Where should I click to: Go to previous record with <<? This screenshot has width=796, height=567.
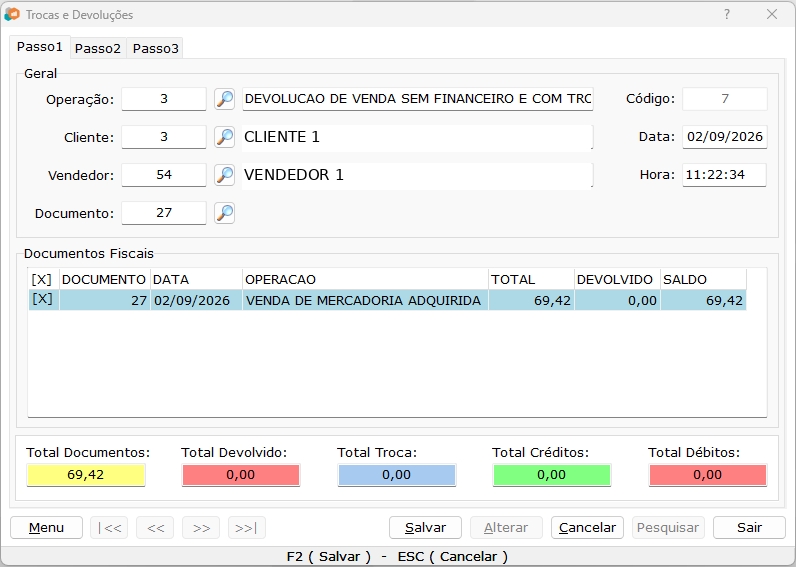click(155, 528)
